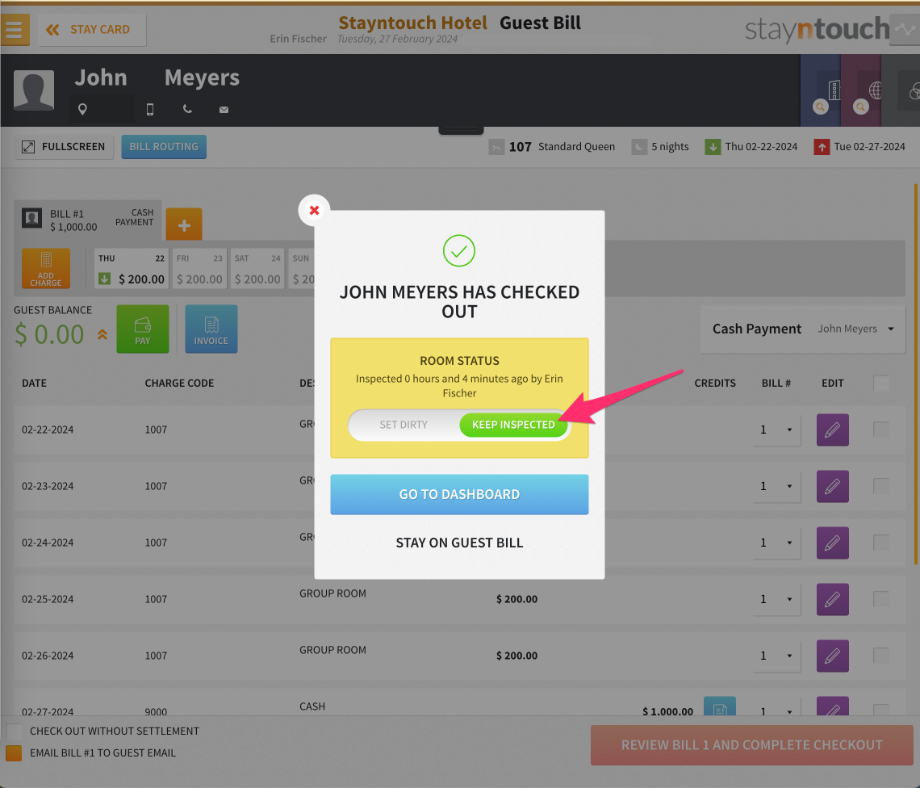The width and height of the screenshot is (920, 788).
Task: Click guest email envelope icon
Action: click(224, 110)
